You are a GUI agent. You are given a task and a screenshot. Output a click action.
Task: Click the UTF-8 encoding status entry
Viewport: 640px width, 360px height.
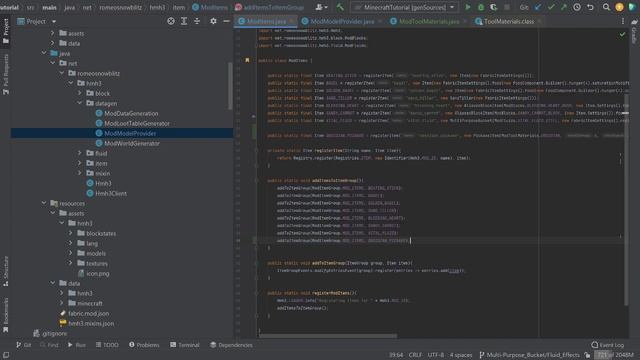[x=436, y=355]
